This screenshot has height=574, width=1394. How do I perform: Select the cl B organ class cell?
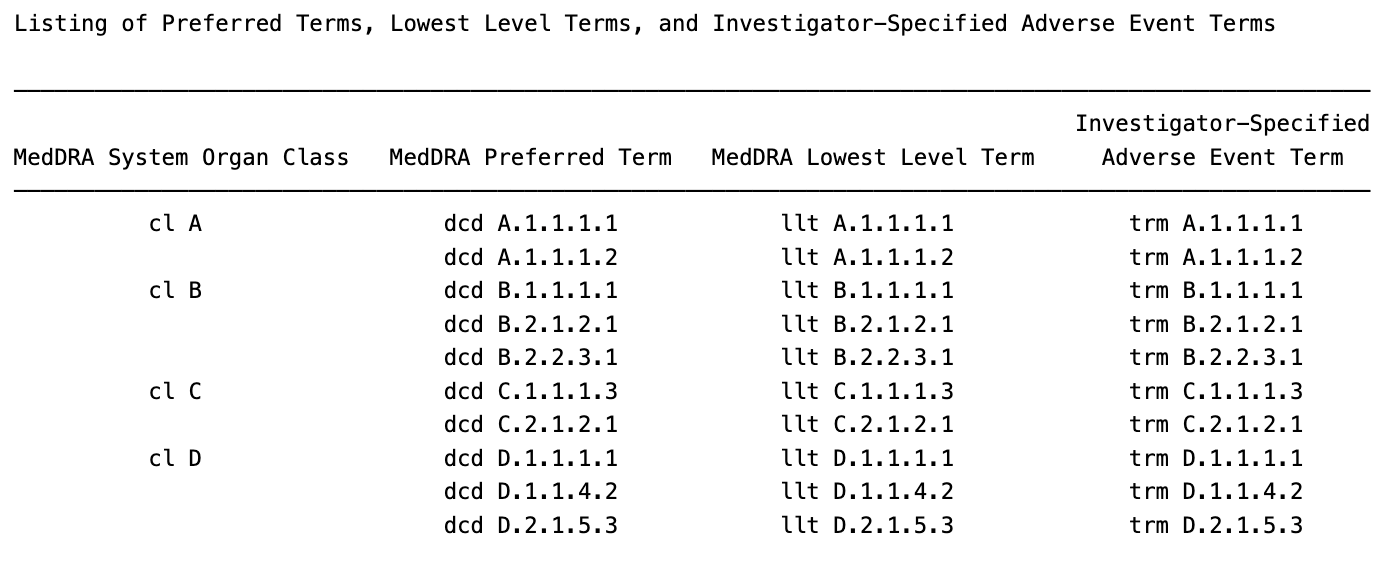pos(175,290)
